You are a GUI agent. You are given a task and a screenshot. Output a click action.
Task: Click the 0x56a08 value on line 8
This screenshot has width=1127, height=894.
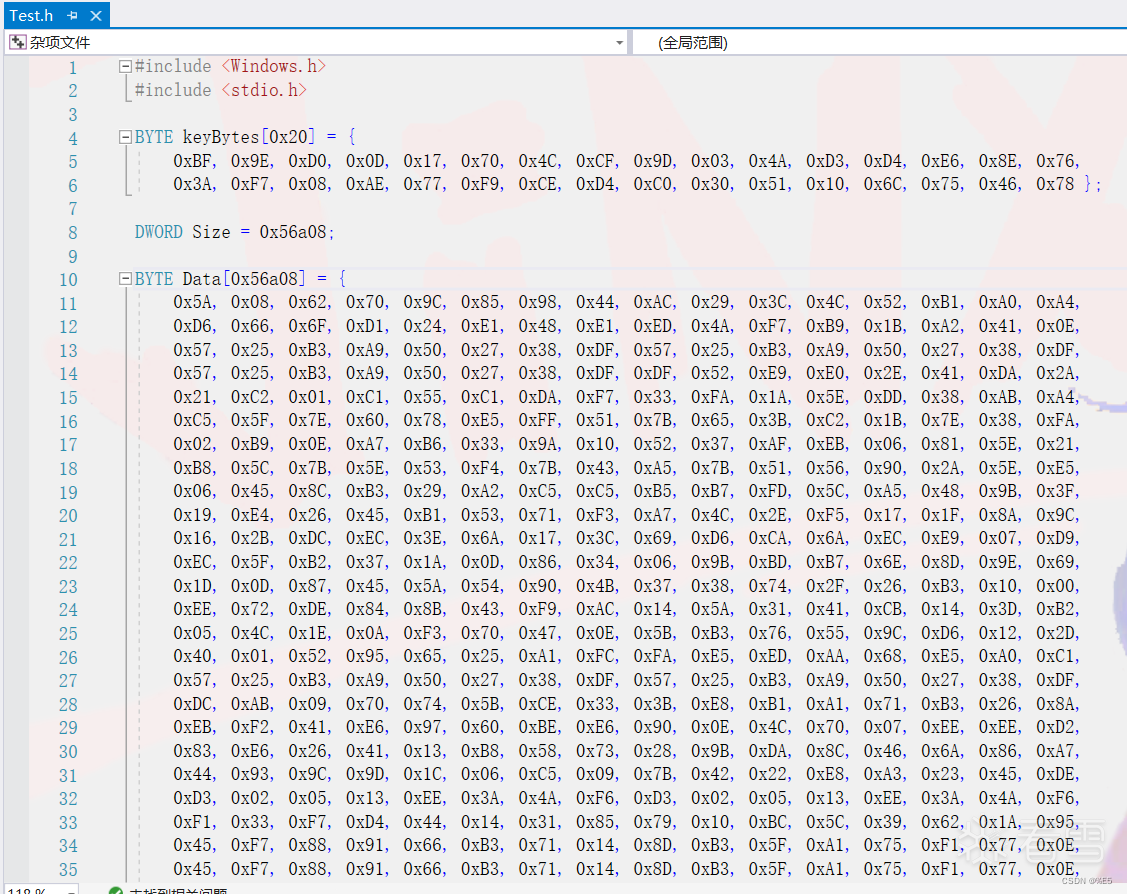pos(293,232)
